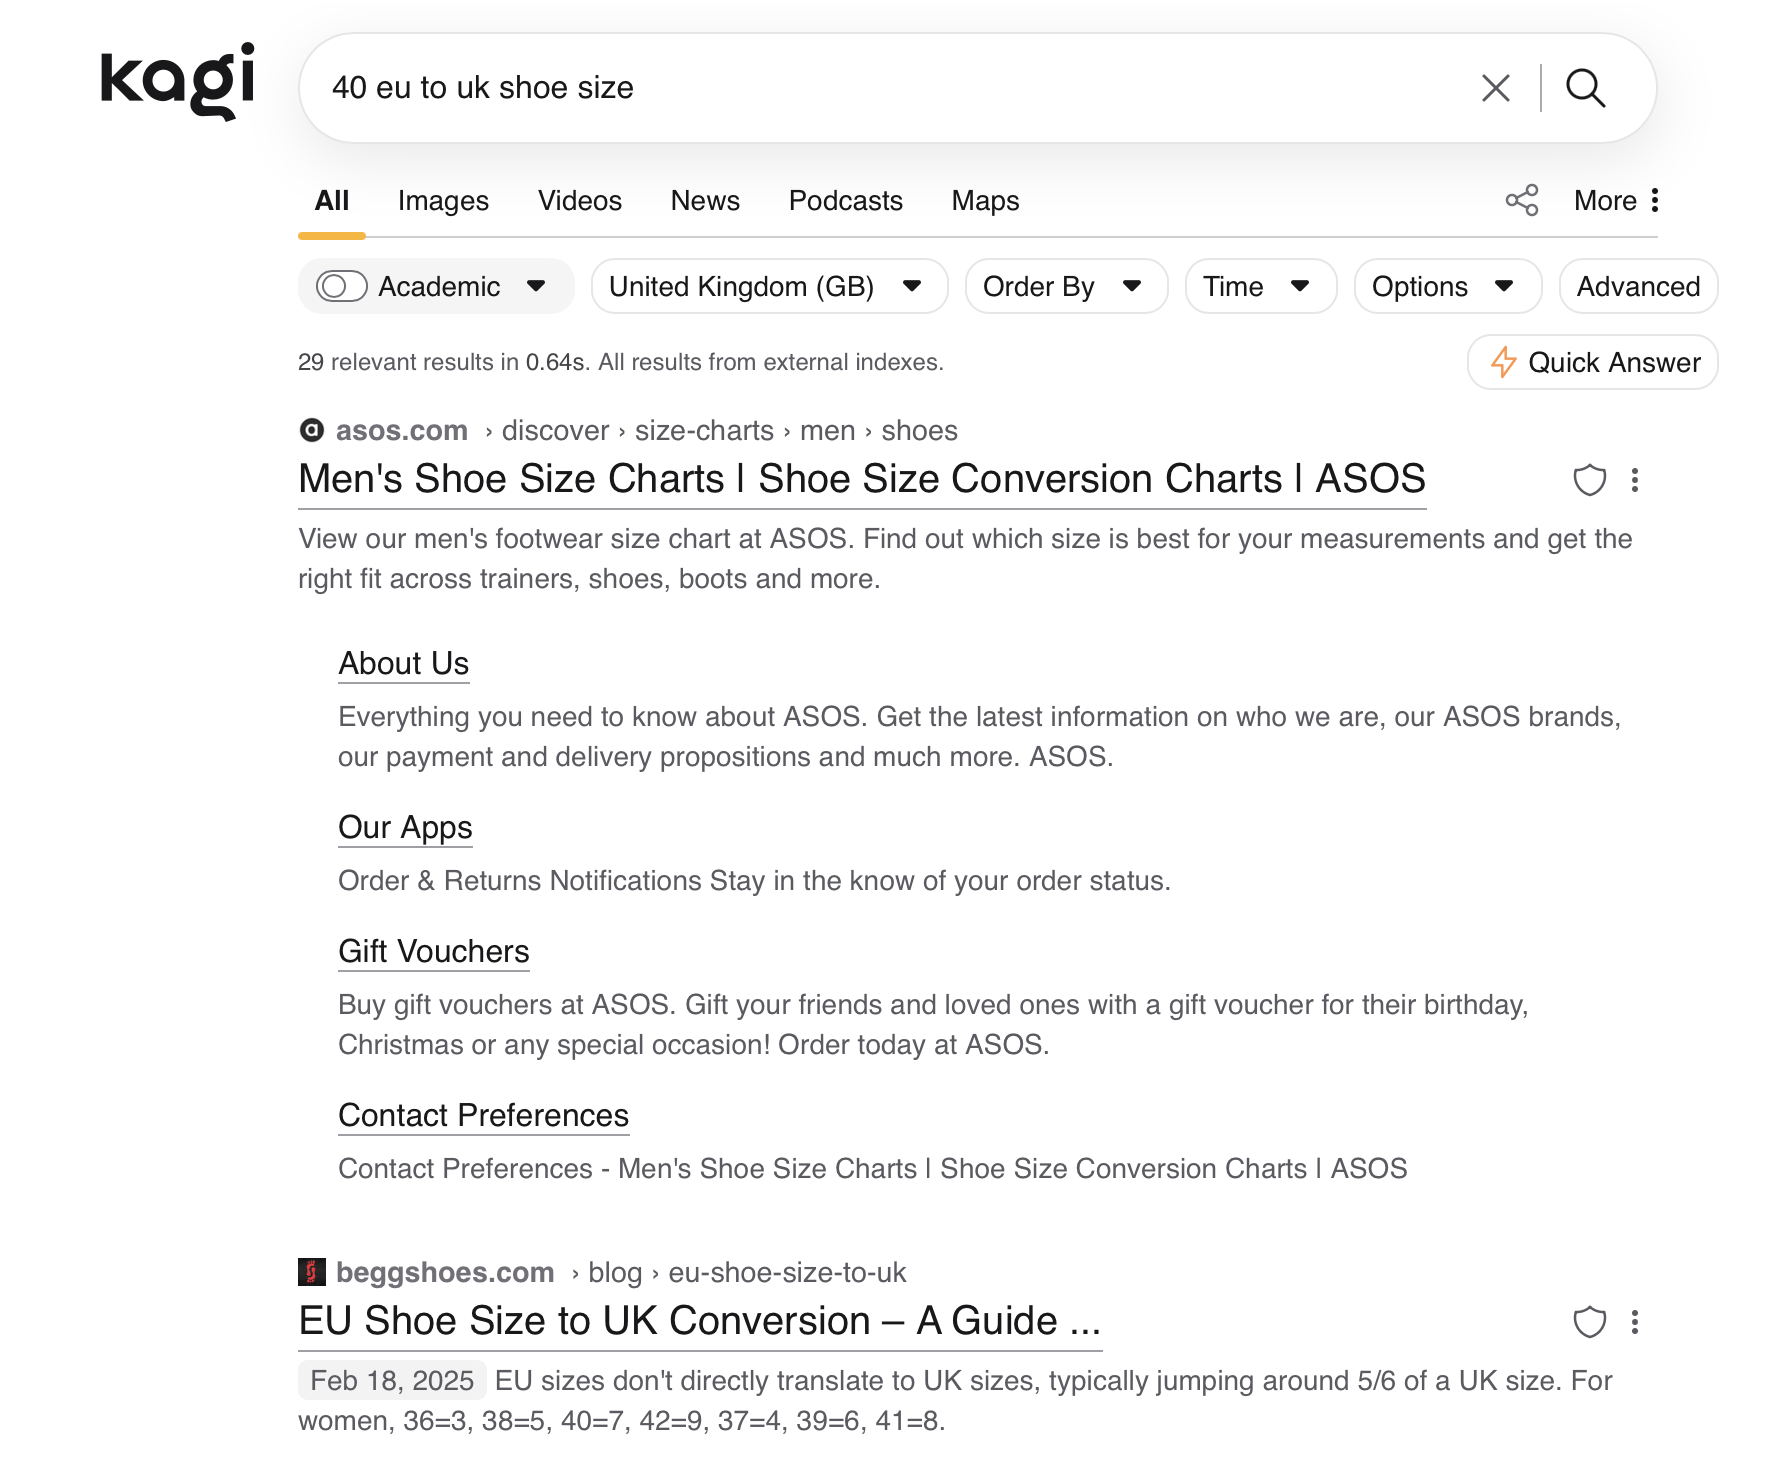
Task: Open the Order By dropdown
Action: click(1065, 287)
